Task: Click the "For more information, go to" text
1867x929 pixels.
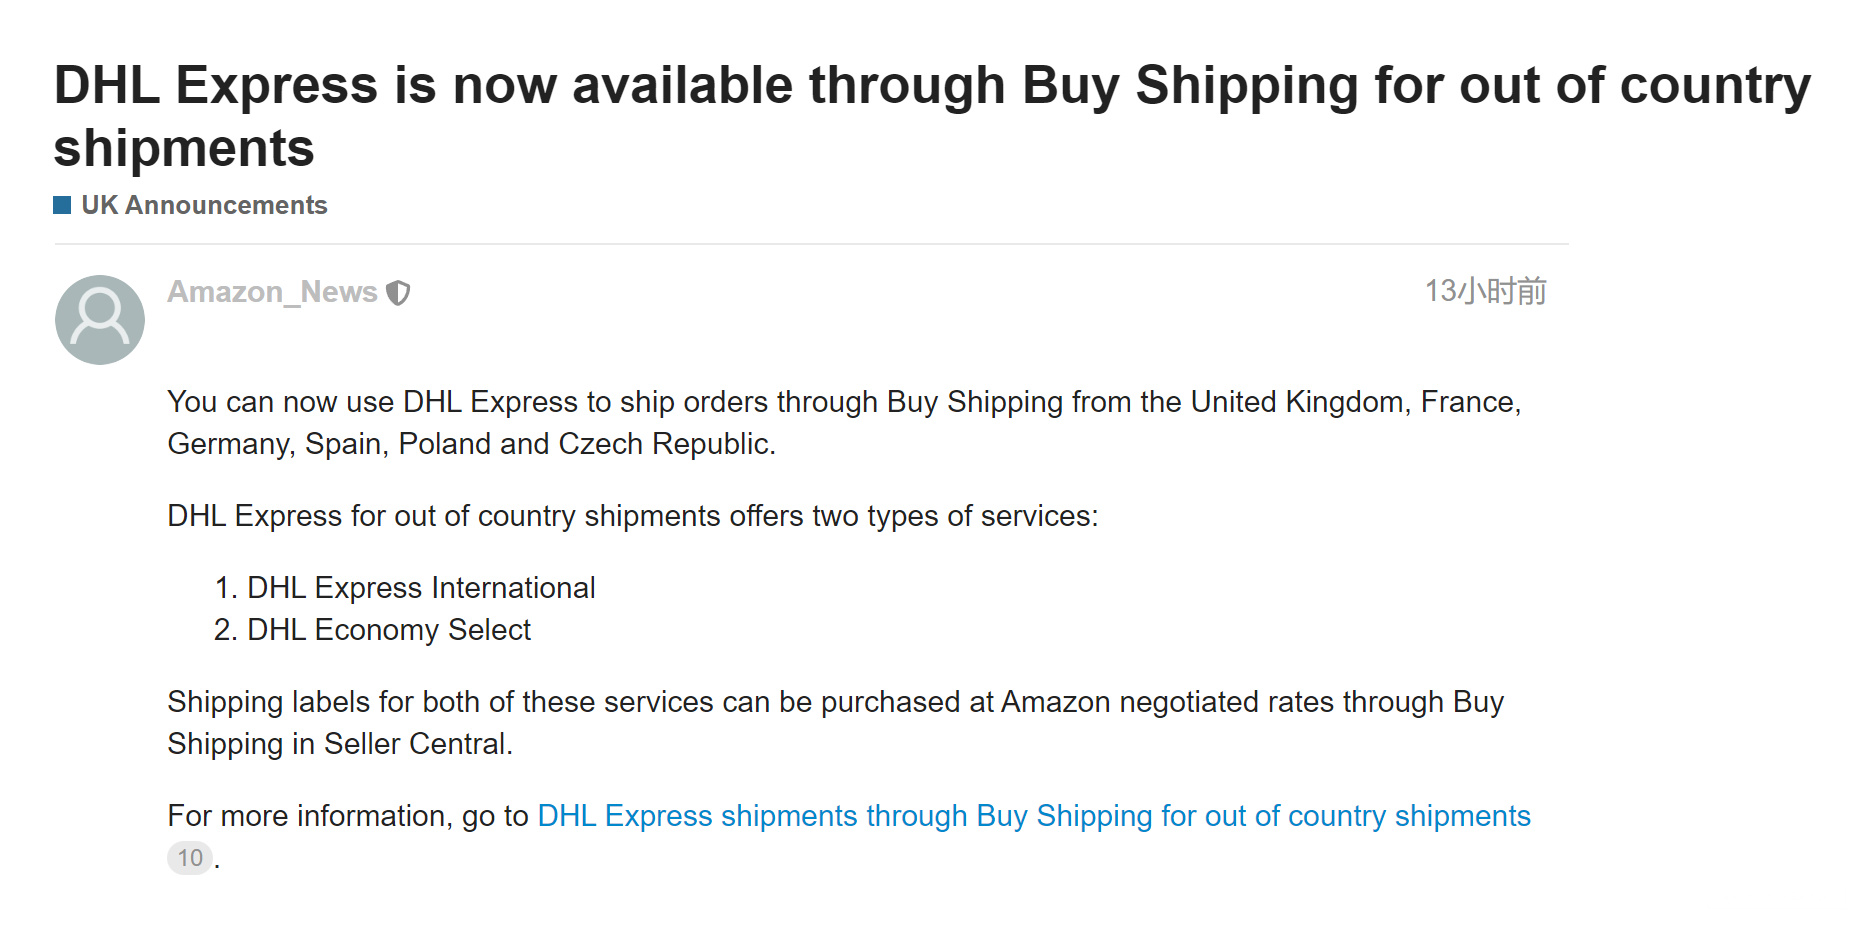Action: point(347,816)
